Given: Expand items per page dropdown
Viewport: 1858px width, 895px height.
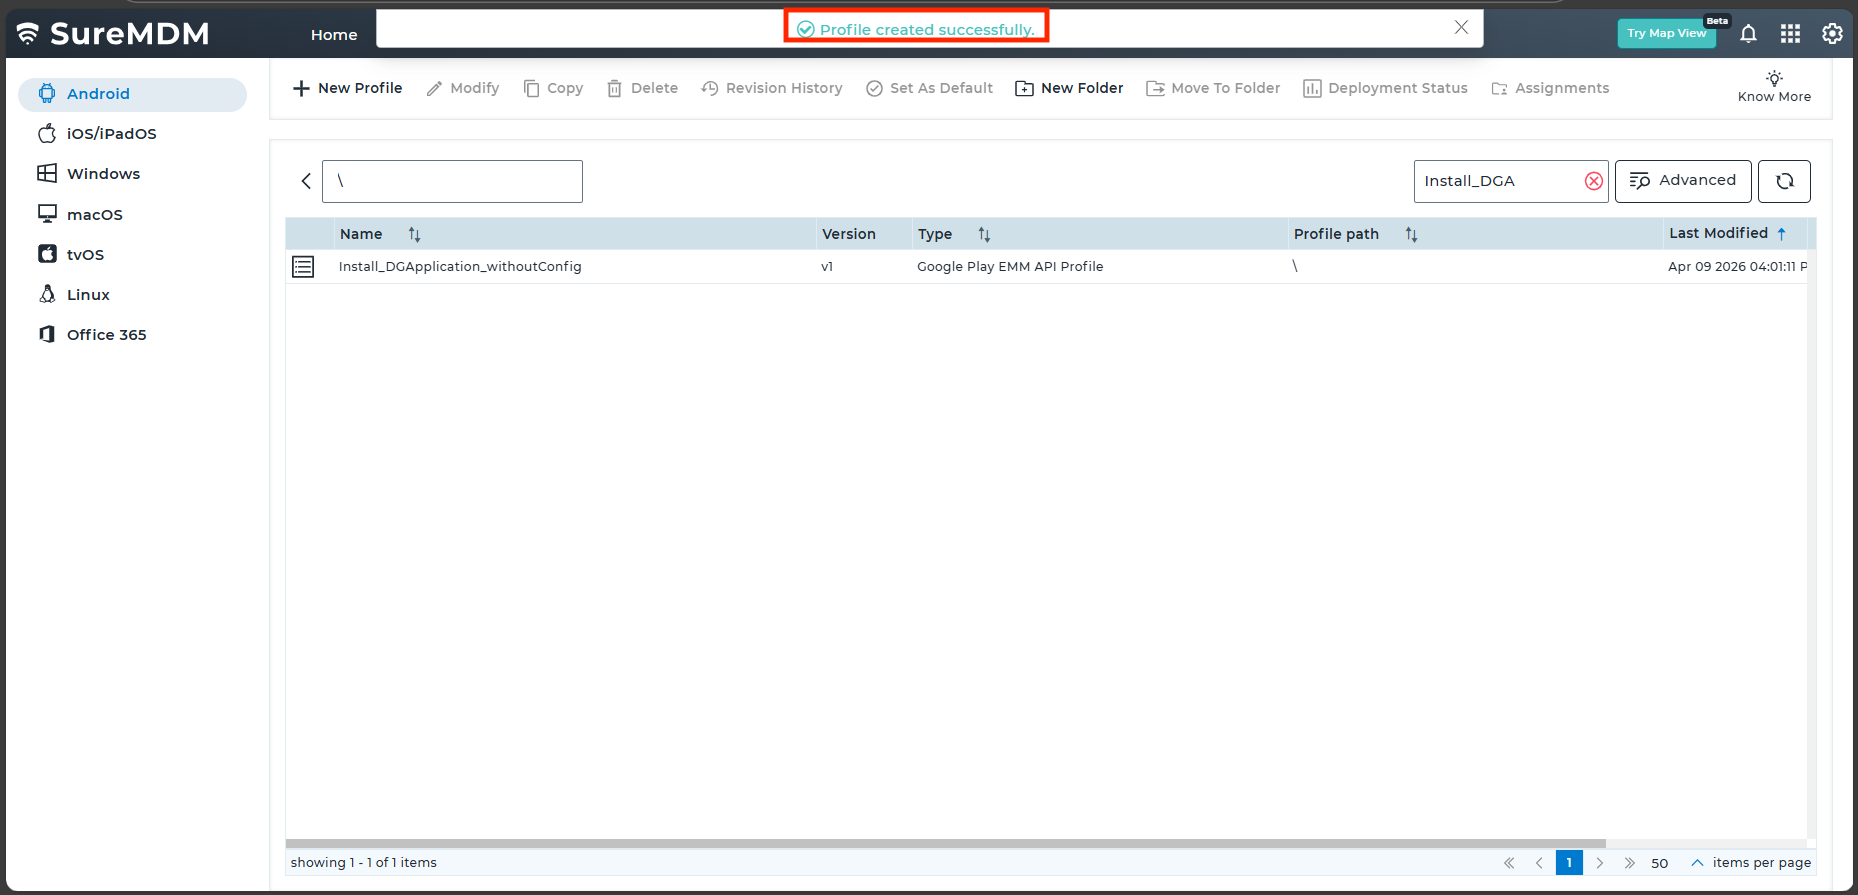Looking at the screenshot, I should pyautogui.click(x=1697, y=863).
